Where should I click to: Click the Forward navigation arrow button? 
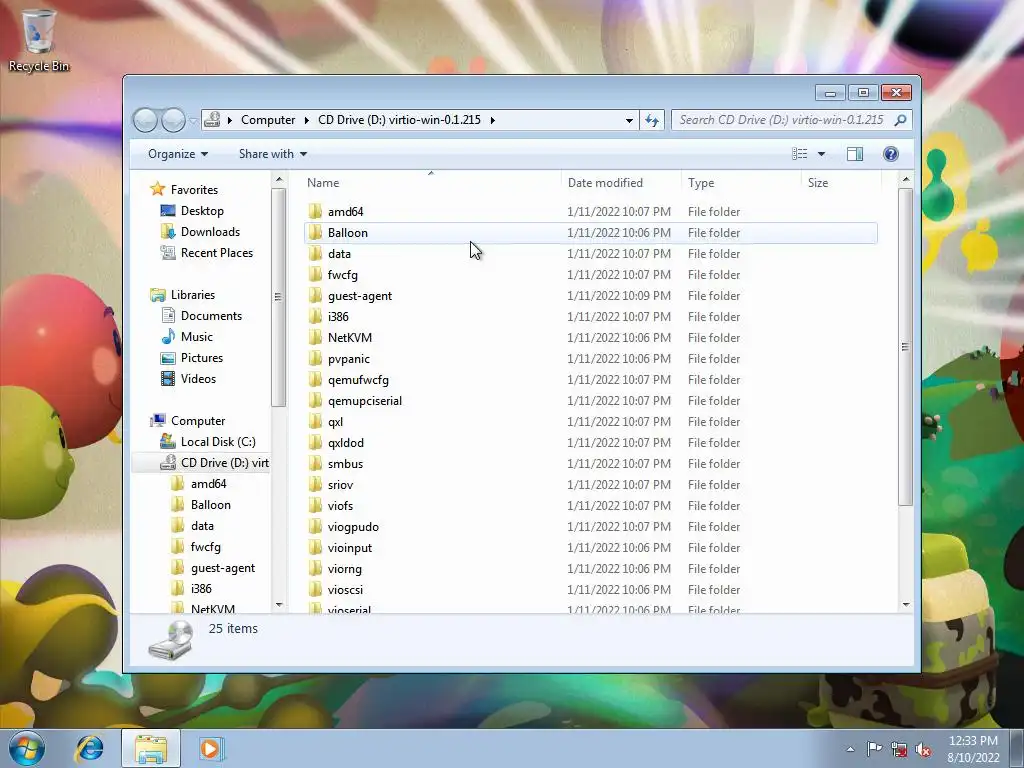point(173,120)
